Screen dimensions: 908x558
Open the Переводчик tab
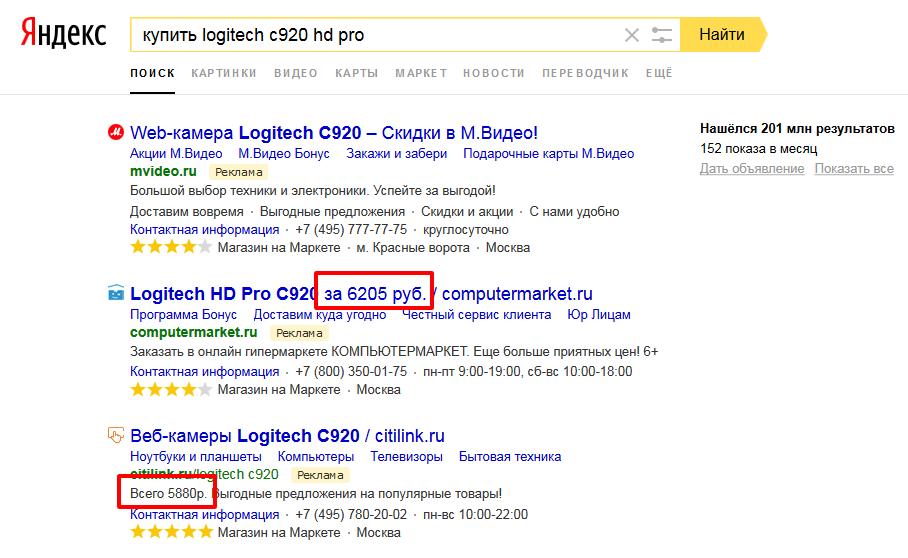[x=585, y=74]
